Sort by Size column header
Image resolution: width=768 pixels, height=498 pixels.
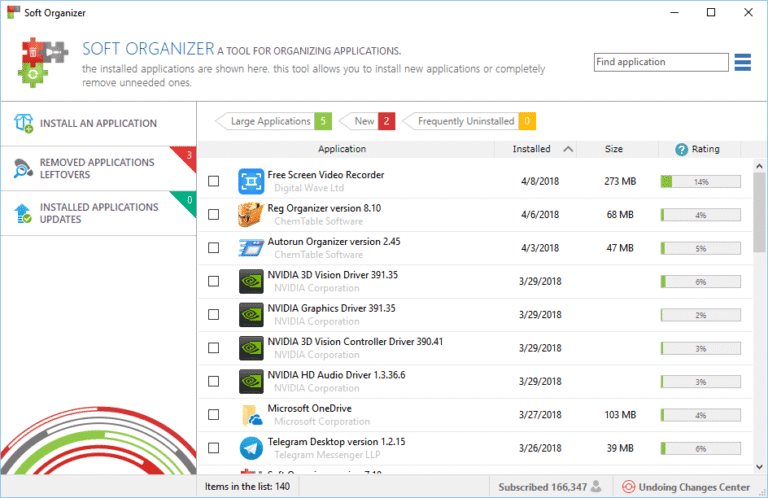pos(617,149)
